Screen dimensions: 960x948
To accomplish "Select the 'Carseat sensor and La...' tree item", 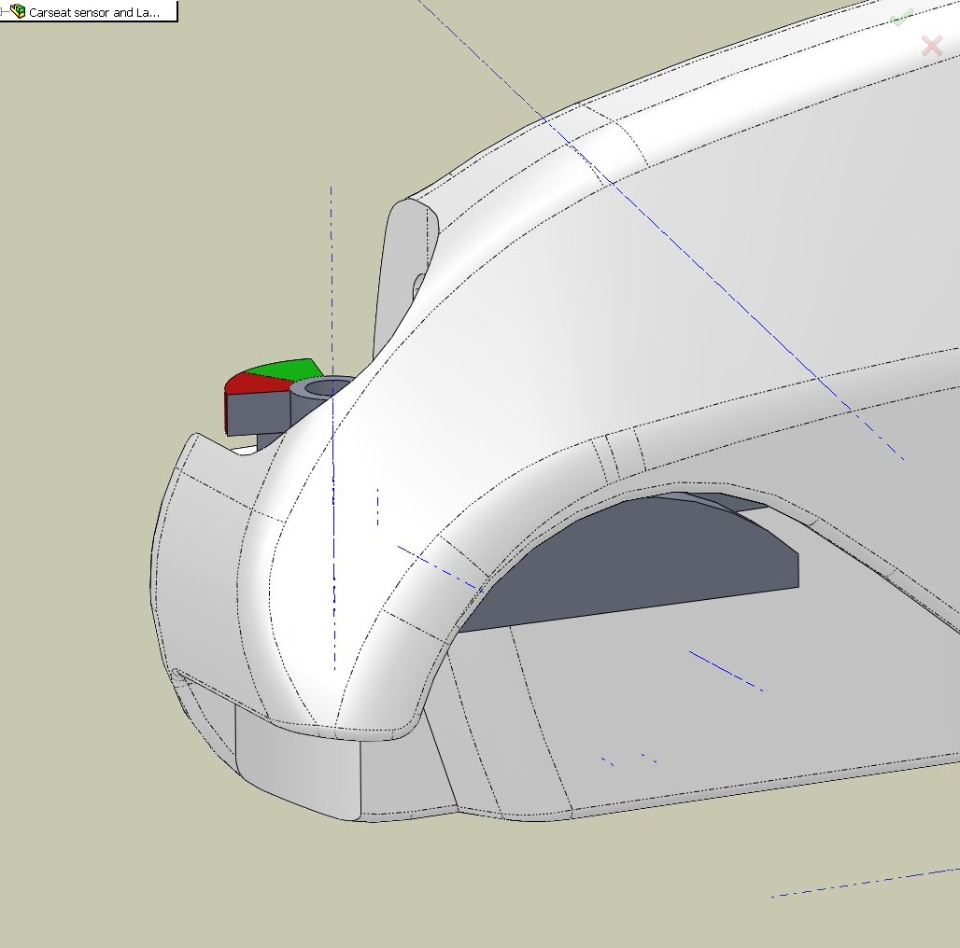I will (x=94, y=12).
